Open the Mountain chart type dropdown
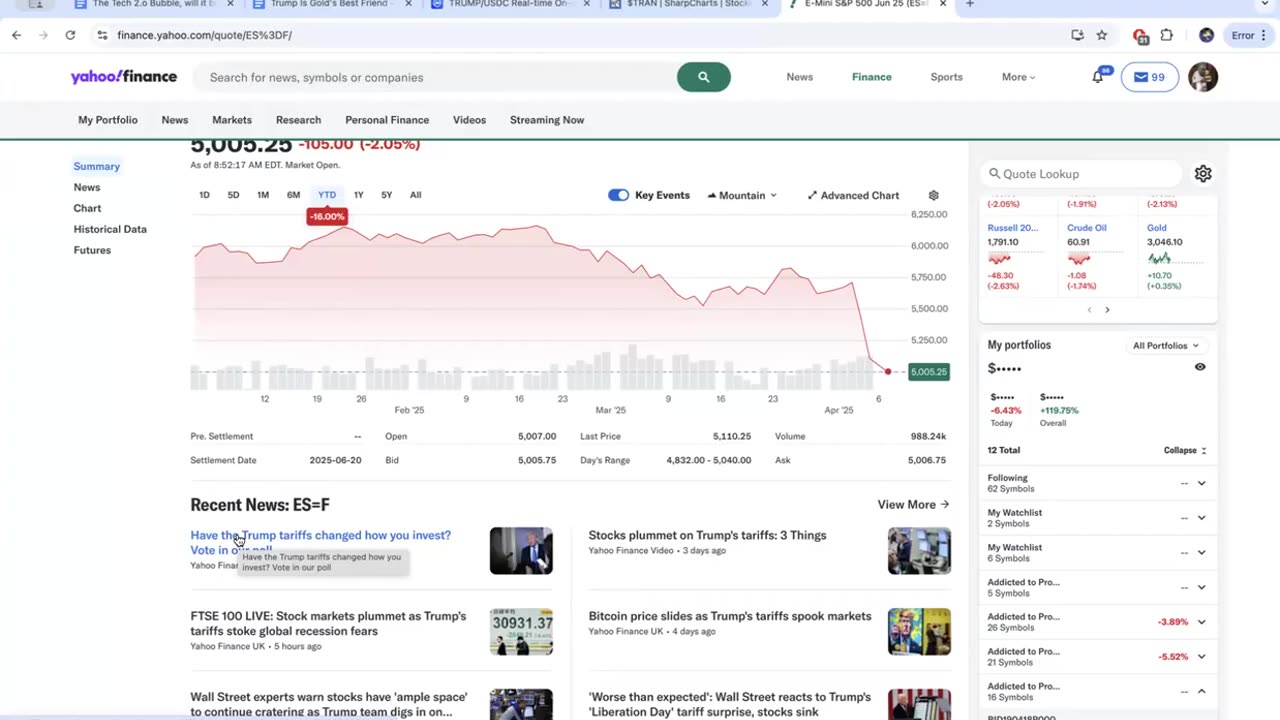 click(x=742, y=195)
